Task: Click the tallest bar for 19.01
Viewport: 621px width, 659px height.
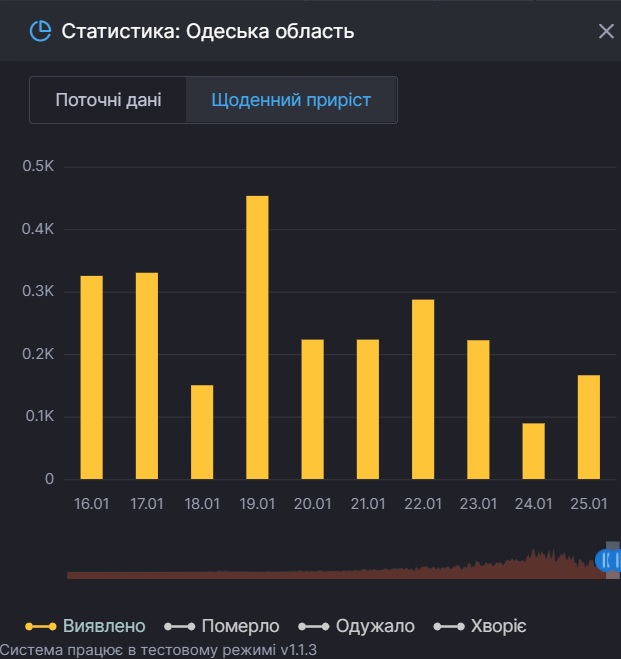Action: tap(257, 337)
